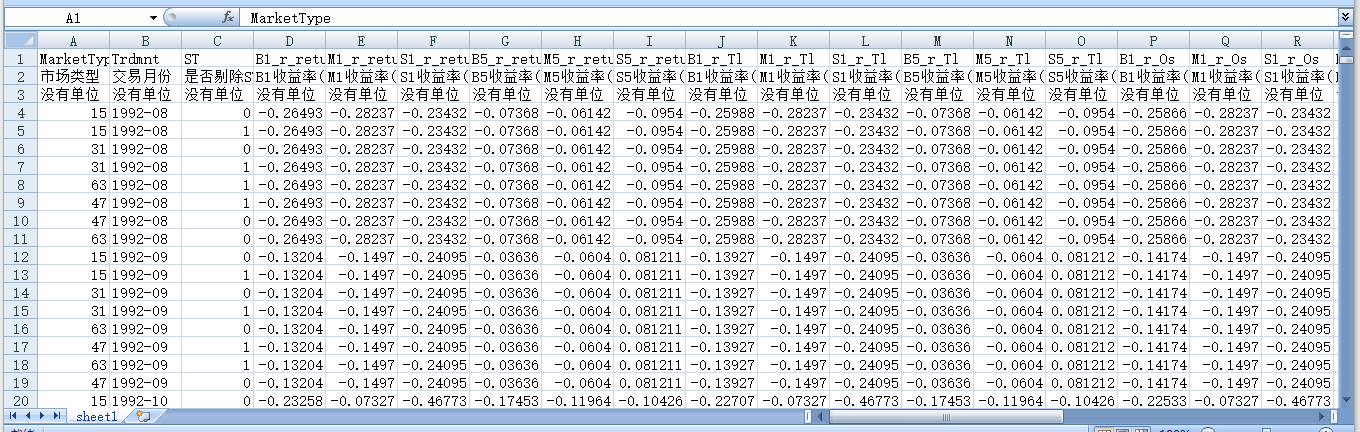The width and height of the screenshot is (1360, 432).
Task: Click cell O12 containing 0.081212 in row 12
Action: (1081, 256)
